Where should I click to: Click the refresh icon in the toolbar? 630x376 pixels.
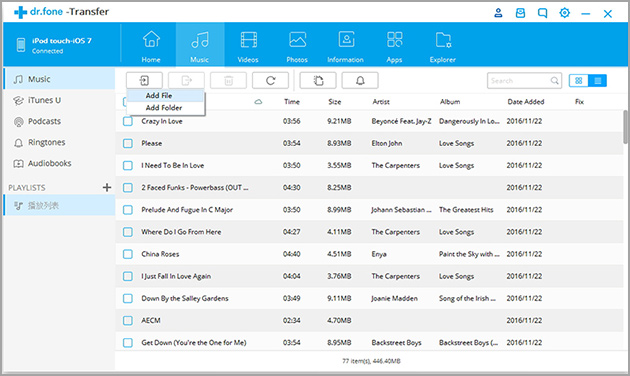[270, 81]
